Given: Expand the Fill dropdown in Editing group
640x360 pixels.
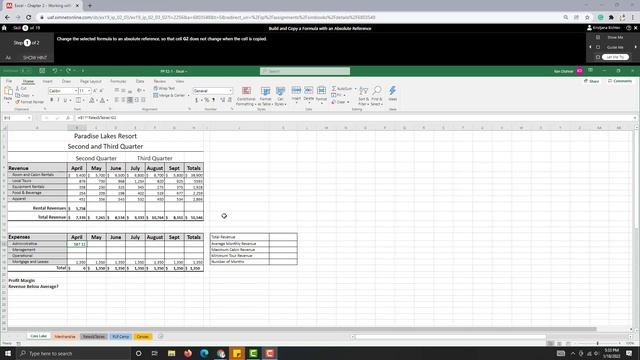Looking at the screenshot, I should tap(344, 96).
